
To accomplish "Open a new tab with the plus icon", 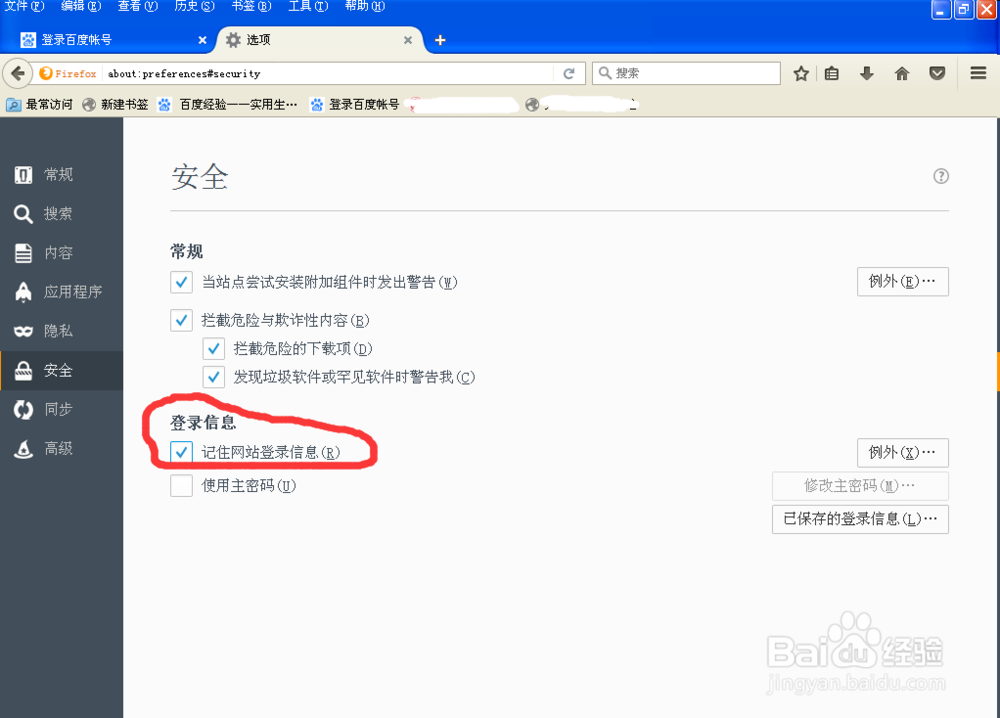I will (440, 40).
